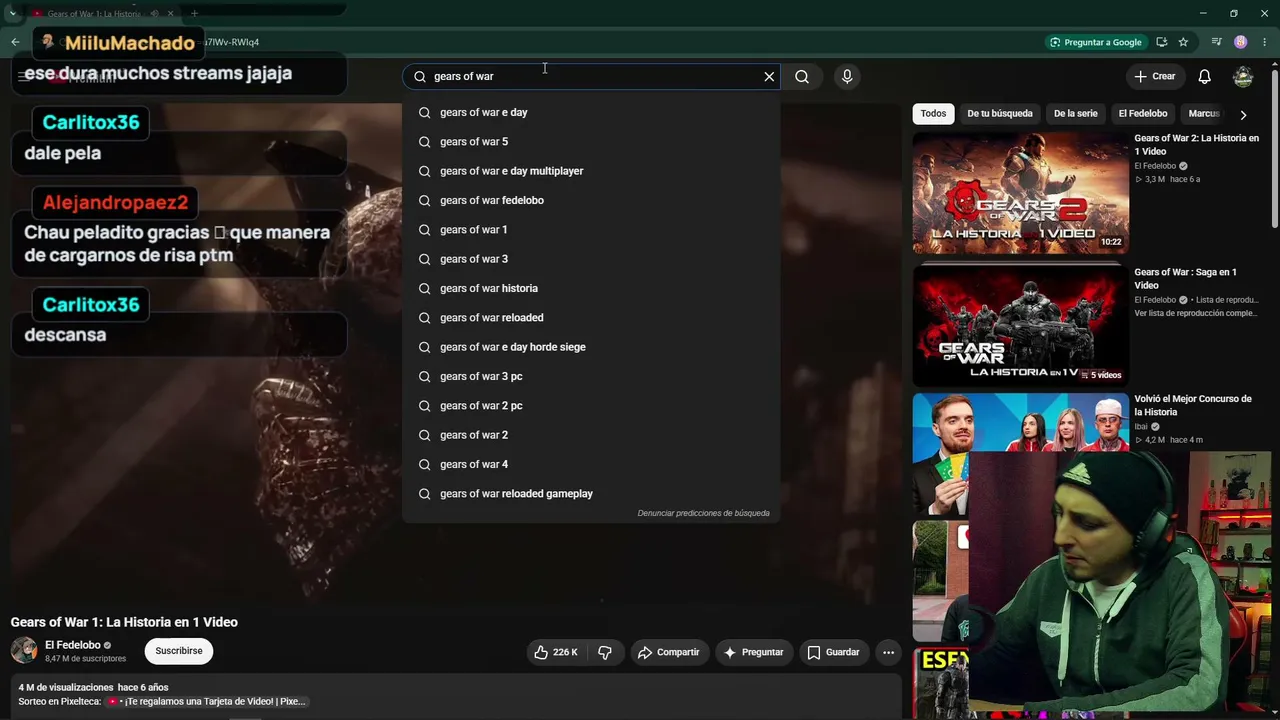Click 'Denunciar predicciones de búsqueda' link
The width and height of the screenshot is (1280, 720).
703,513
